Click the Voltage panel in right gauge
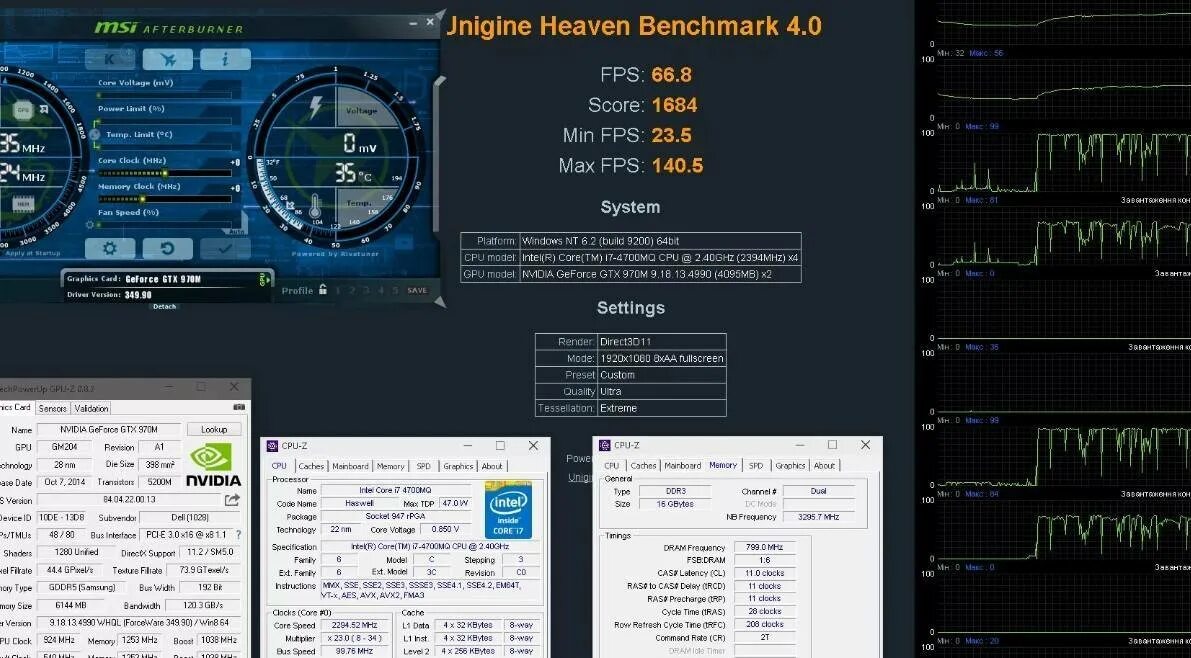The height and width of the screenshot is (658, 1191). point(361,107)
